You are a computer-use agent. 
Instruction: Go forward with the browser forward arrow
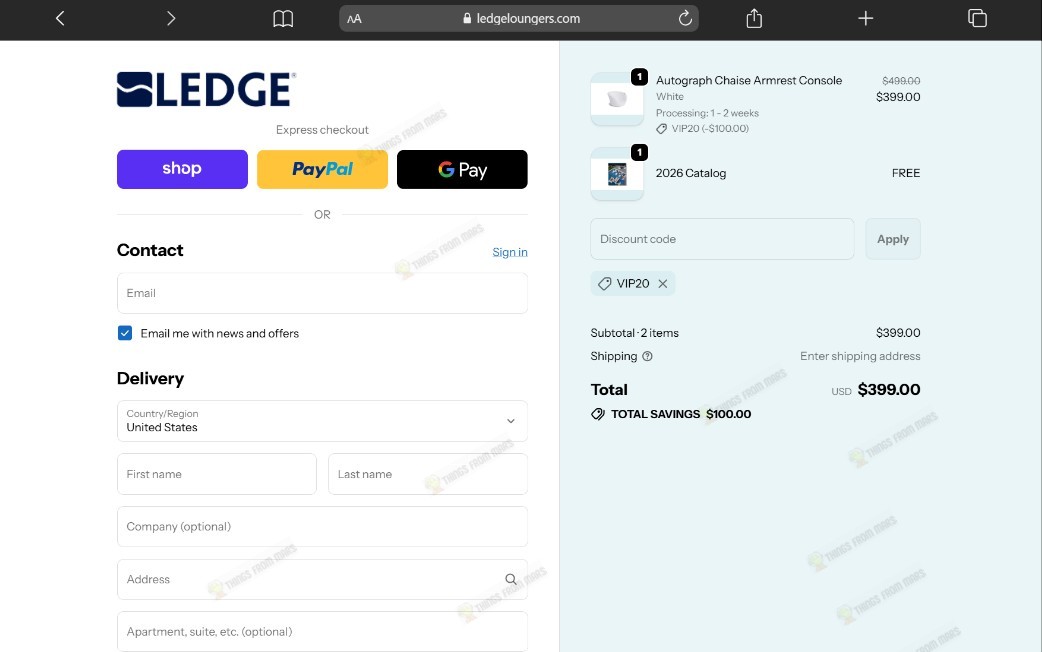(x=171, y=18)
